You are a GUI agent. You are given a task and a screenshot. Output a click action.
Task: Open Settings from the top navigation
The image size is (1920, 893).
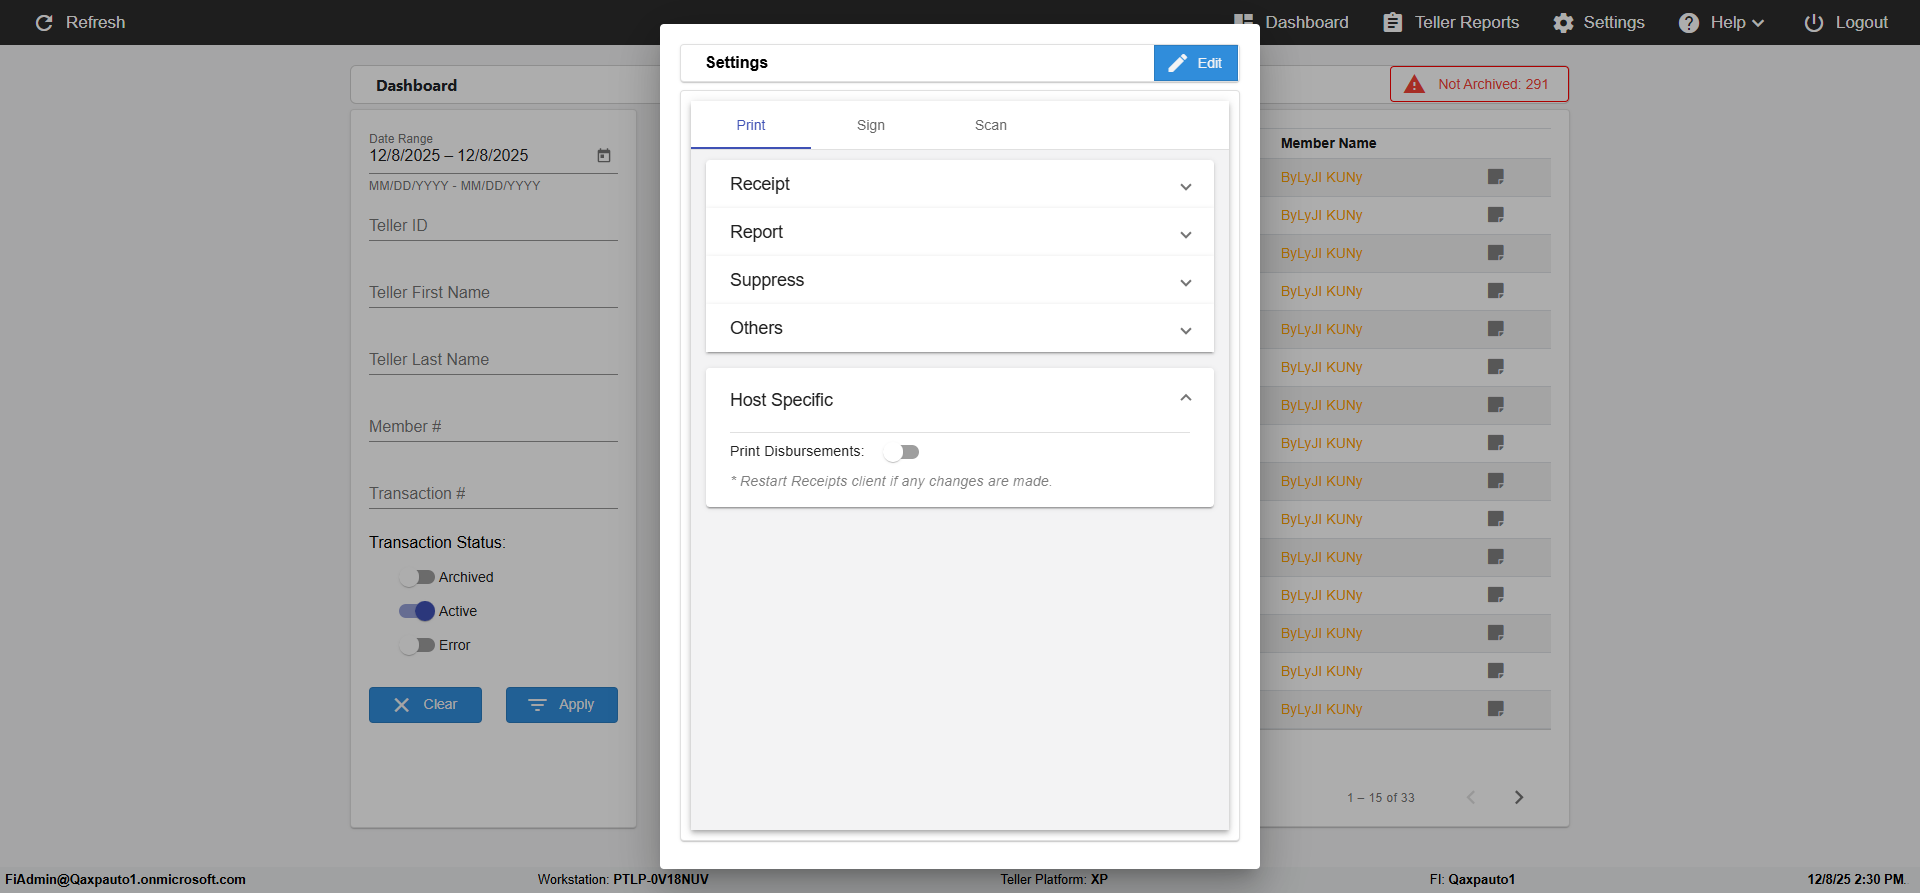1599,22
